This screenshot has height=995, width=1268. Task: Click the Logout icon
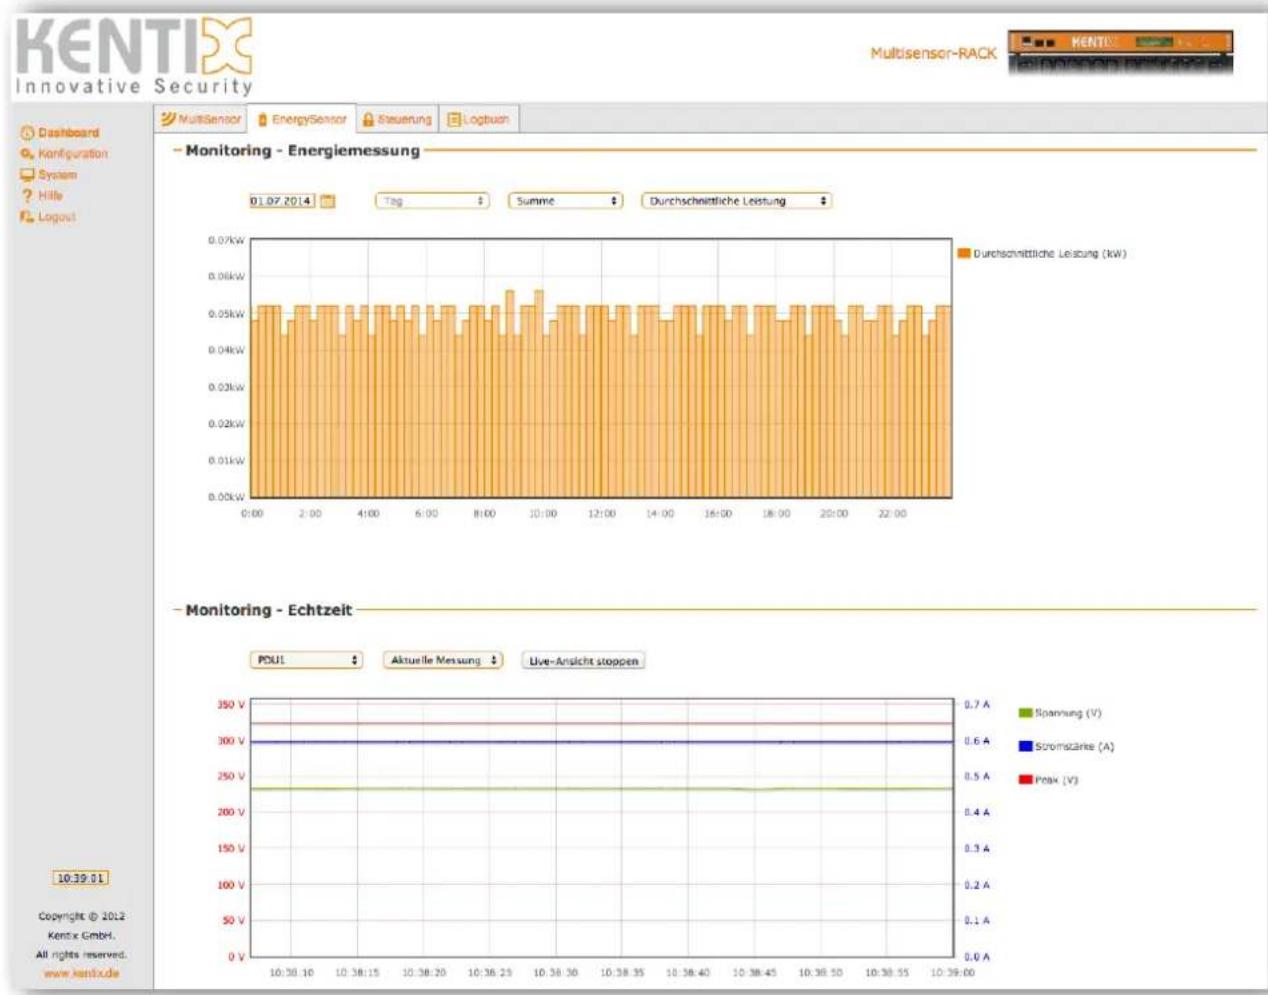(x=27, y=217)
